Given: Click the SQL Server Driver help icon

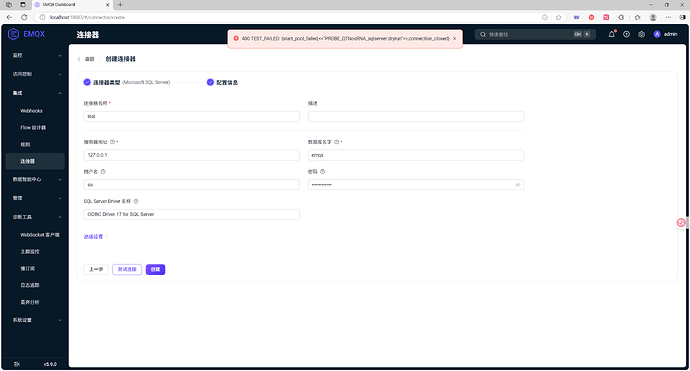Looking at the screenshot, I should [136, 201].
